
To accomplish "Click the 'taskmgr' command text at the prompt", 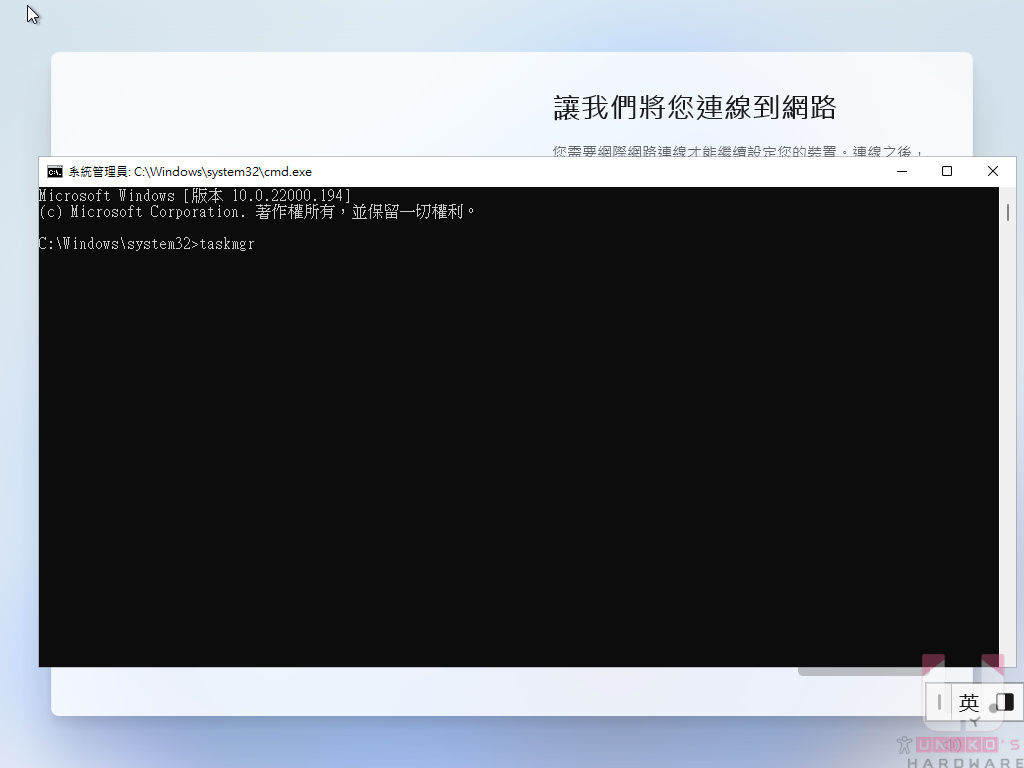I will [x=227, y=244].
